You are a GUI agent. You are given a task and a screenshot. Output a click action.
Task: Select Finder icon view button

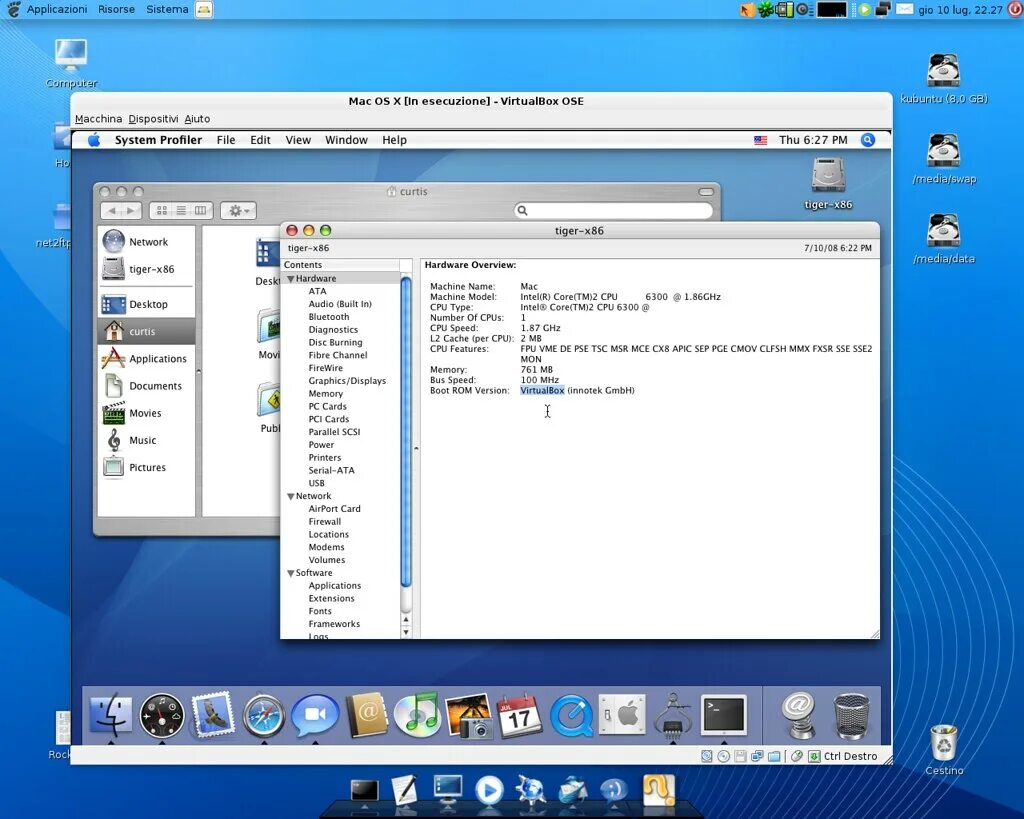click(162, 210)
